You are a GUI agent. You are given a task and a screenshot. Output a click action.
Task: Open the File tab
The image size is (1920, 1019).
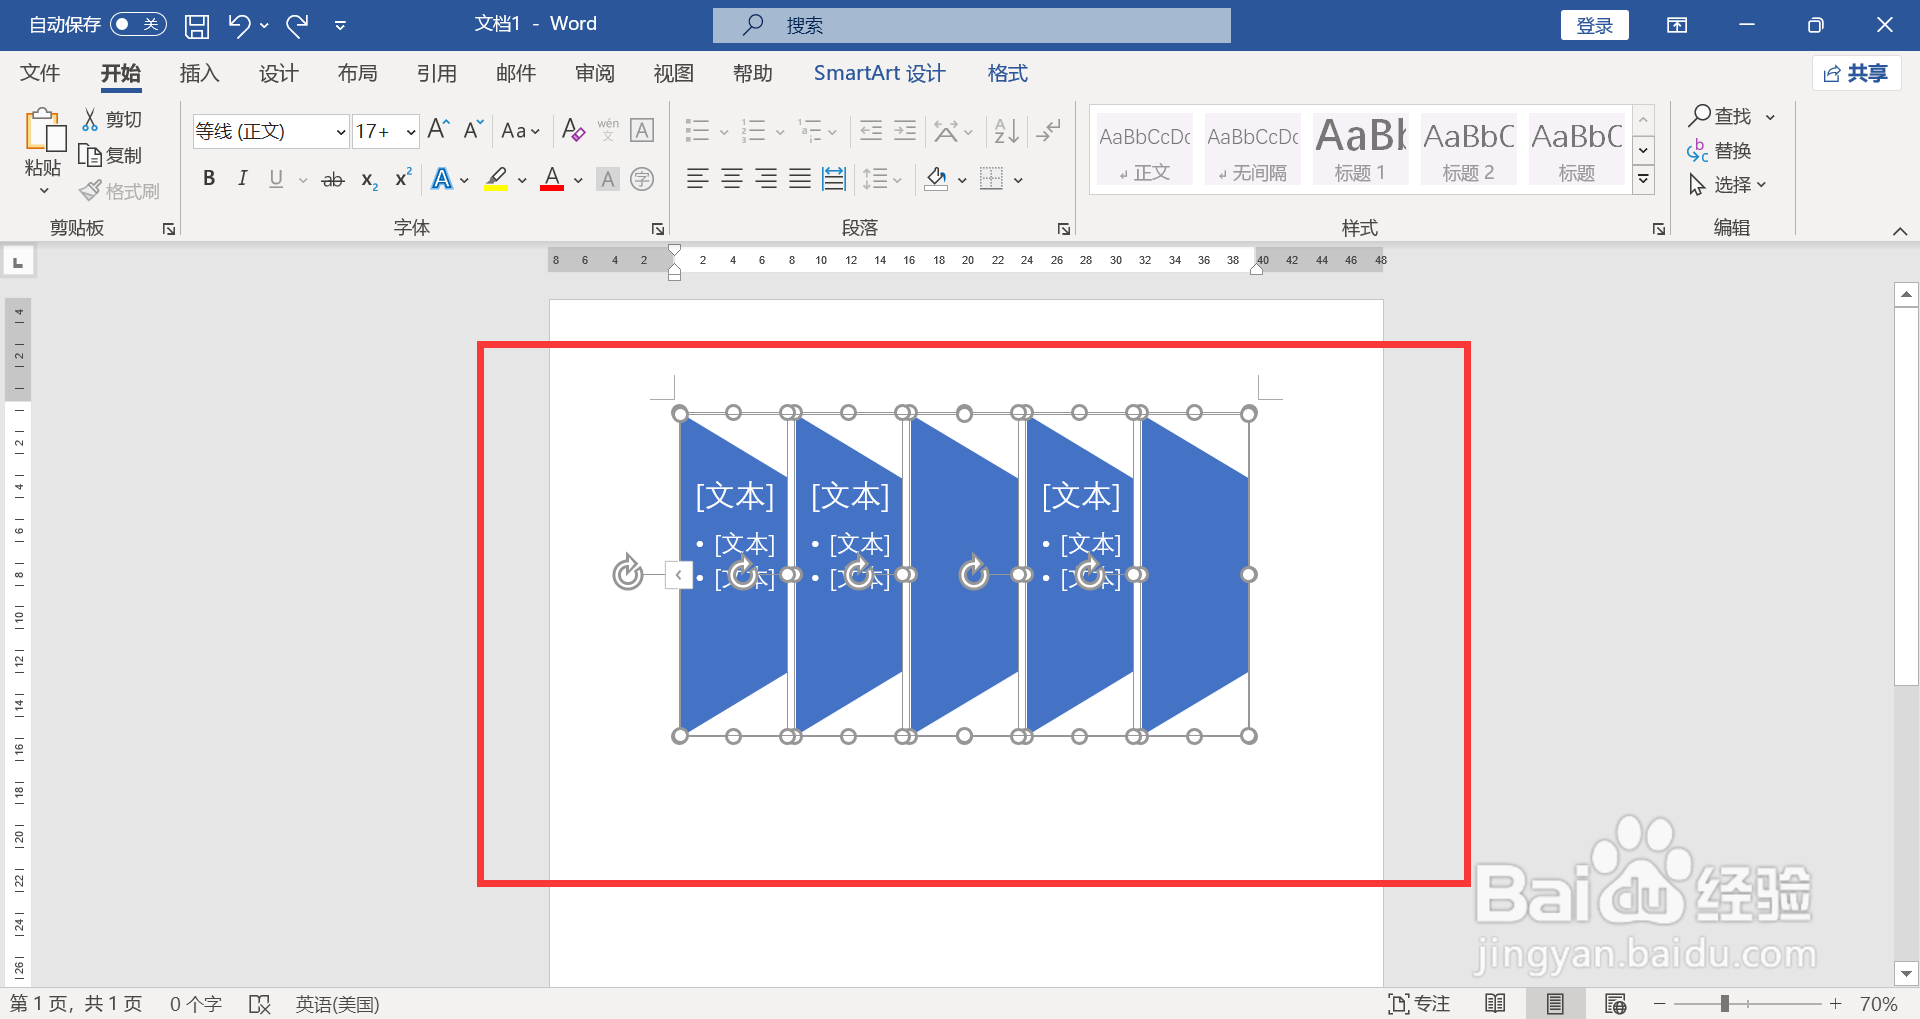40,73
